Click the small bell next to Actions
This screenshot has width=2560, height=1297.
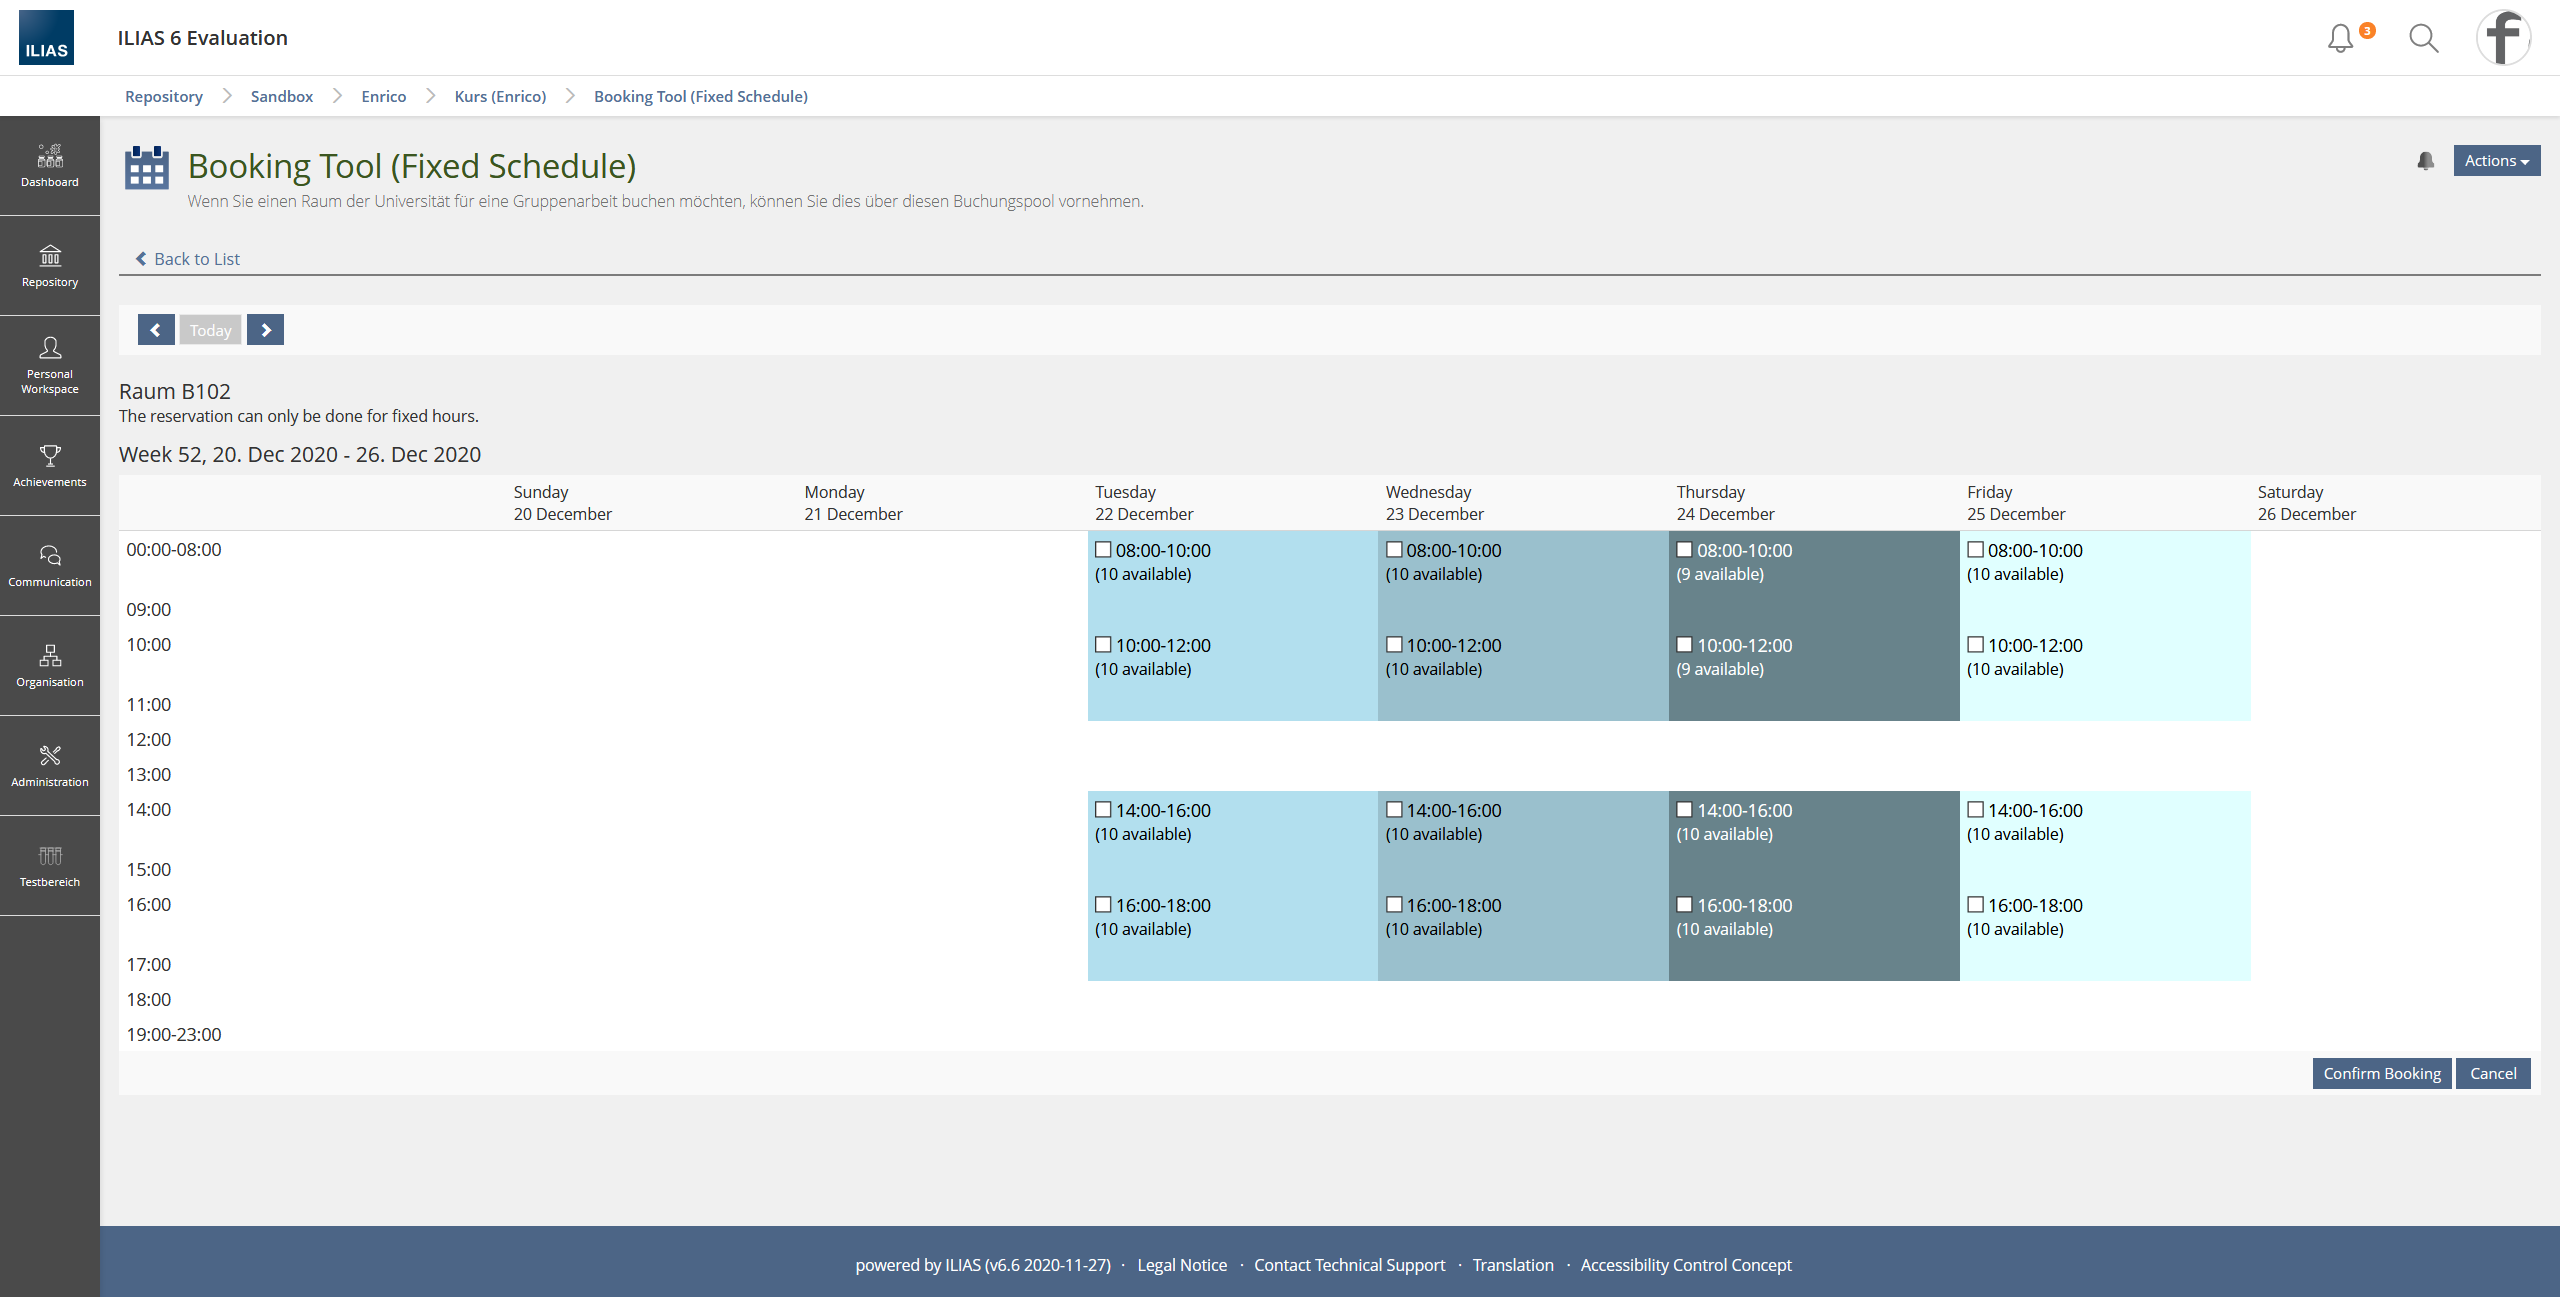[x=2425, y=161]
